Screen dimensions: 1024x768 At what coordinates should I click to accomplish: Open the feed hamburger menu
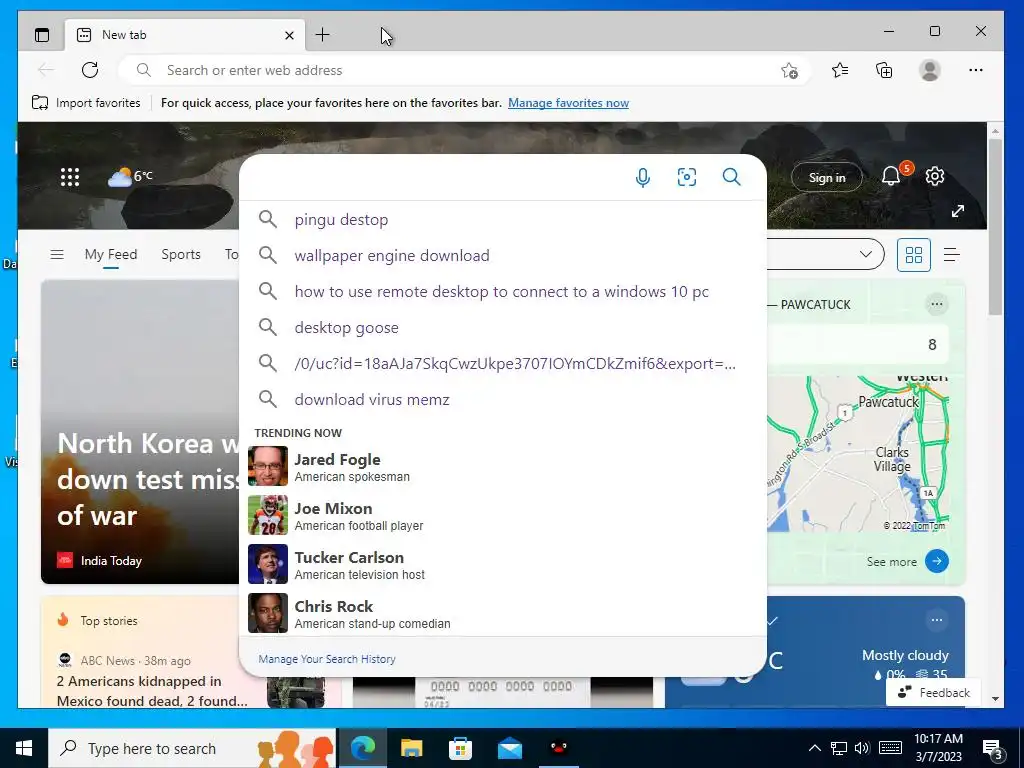[x=57, y=255]
